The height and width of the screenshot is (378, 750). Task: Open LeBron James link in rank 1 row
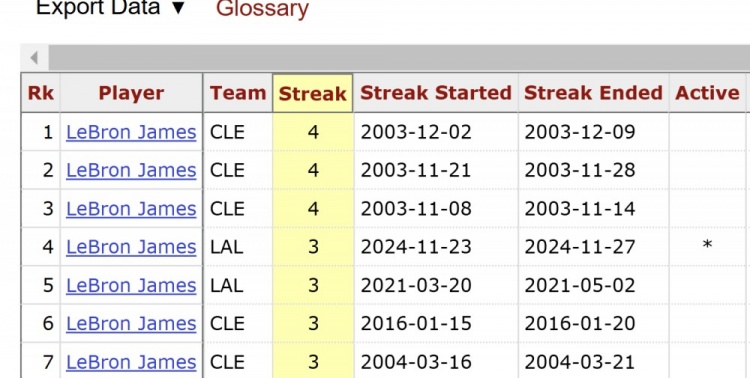(x=131, y=132)
